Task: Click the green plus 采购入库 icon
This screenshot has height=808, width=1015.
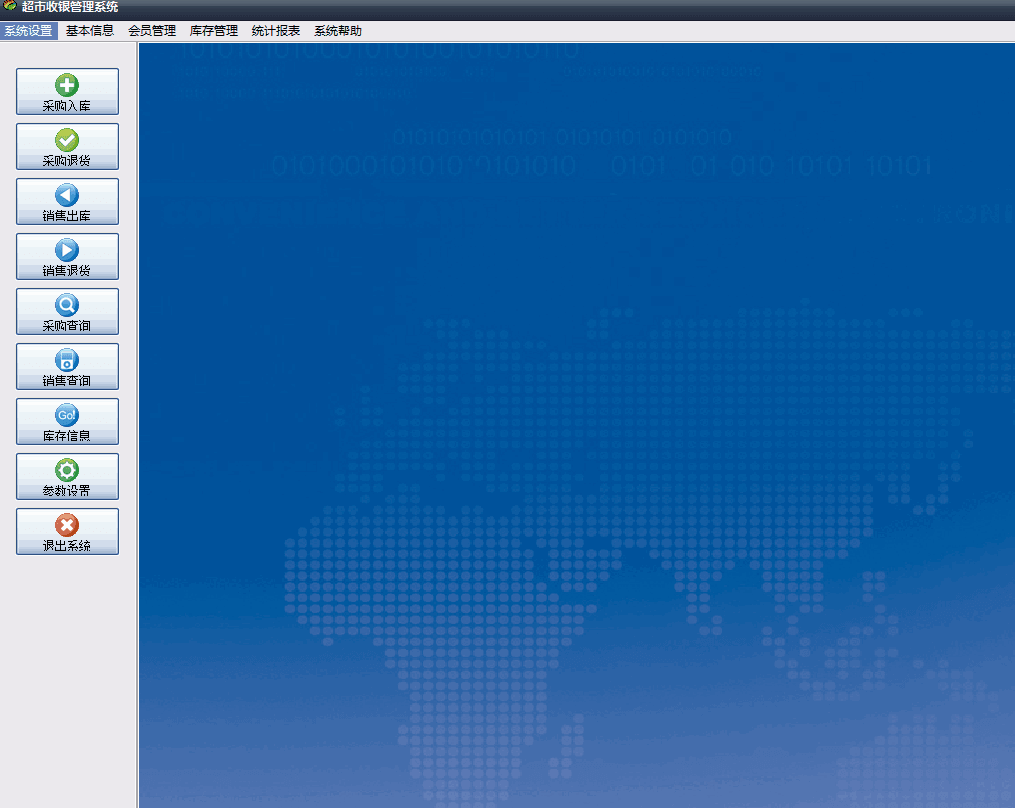Action: tap(67, 86)
